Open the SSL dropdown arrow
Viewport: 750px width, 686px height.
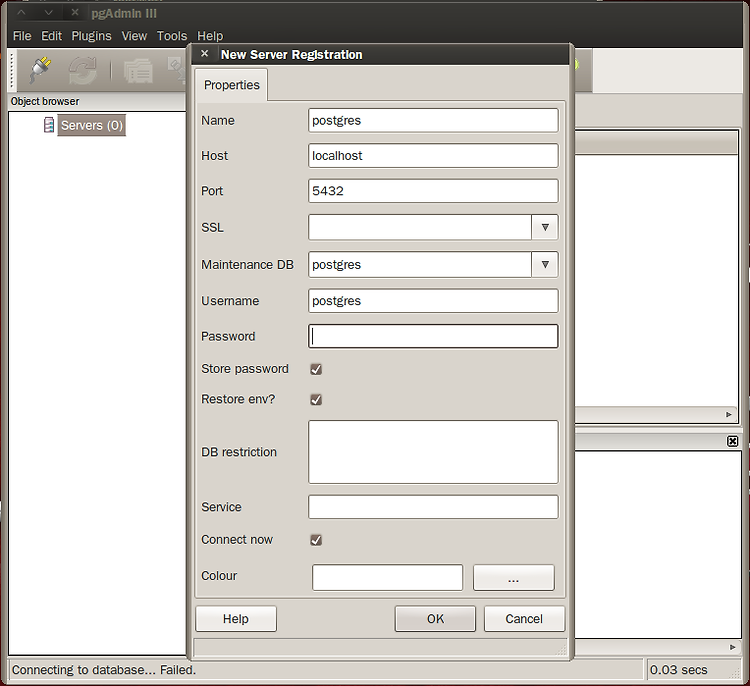pyautogui.click(x=545, y=227)
